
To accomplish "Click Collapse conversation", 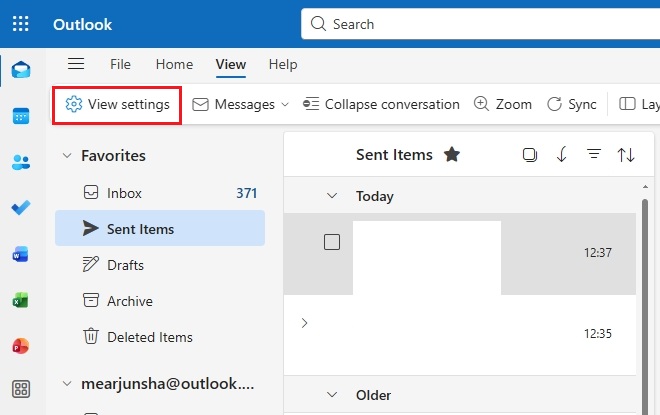I will click(381, 104).
